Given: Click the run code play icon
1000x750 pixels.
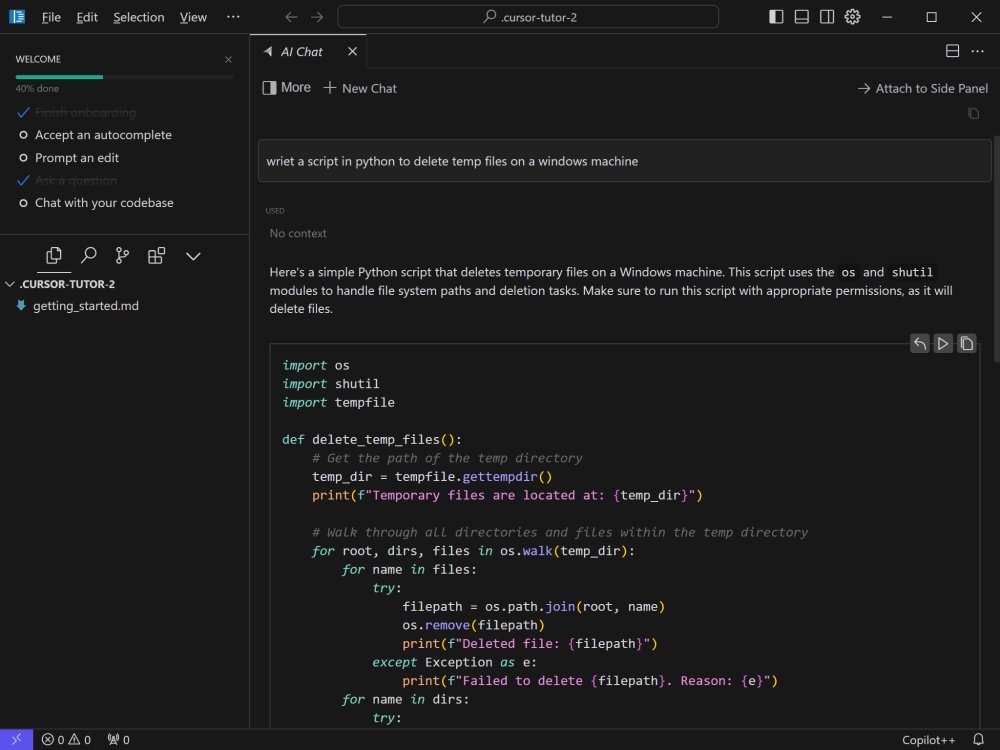Looking at the screenshot, I should pos(943,344).
